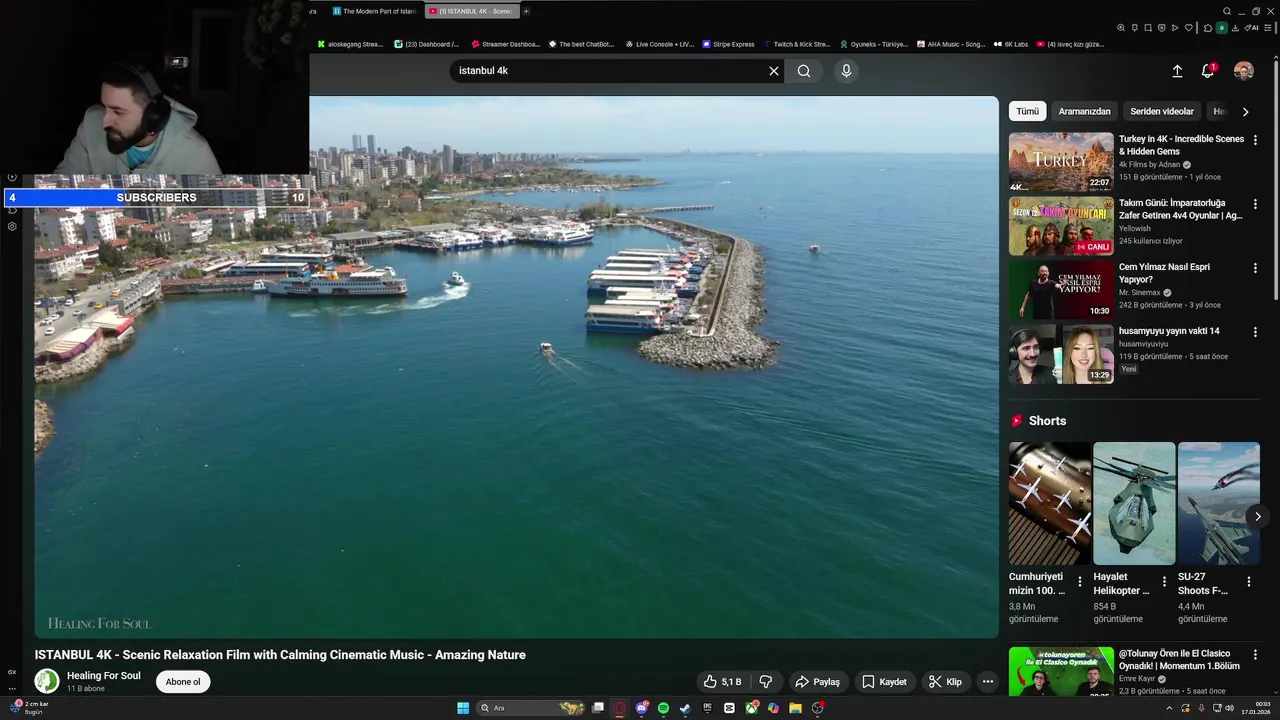The height and width of the screenshot is (720, 1280).
Task: Open options for Takım Günü video
Action: (x=1255, y=204)
